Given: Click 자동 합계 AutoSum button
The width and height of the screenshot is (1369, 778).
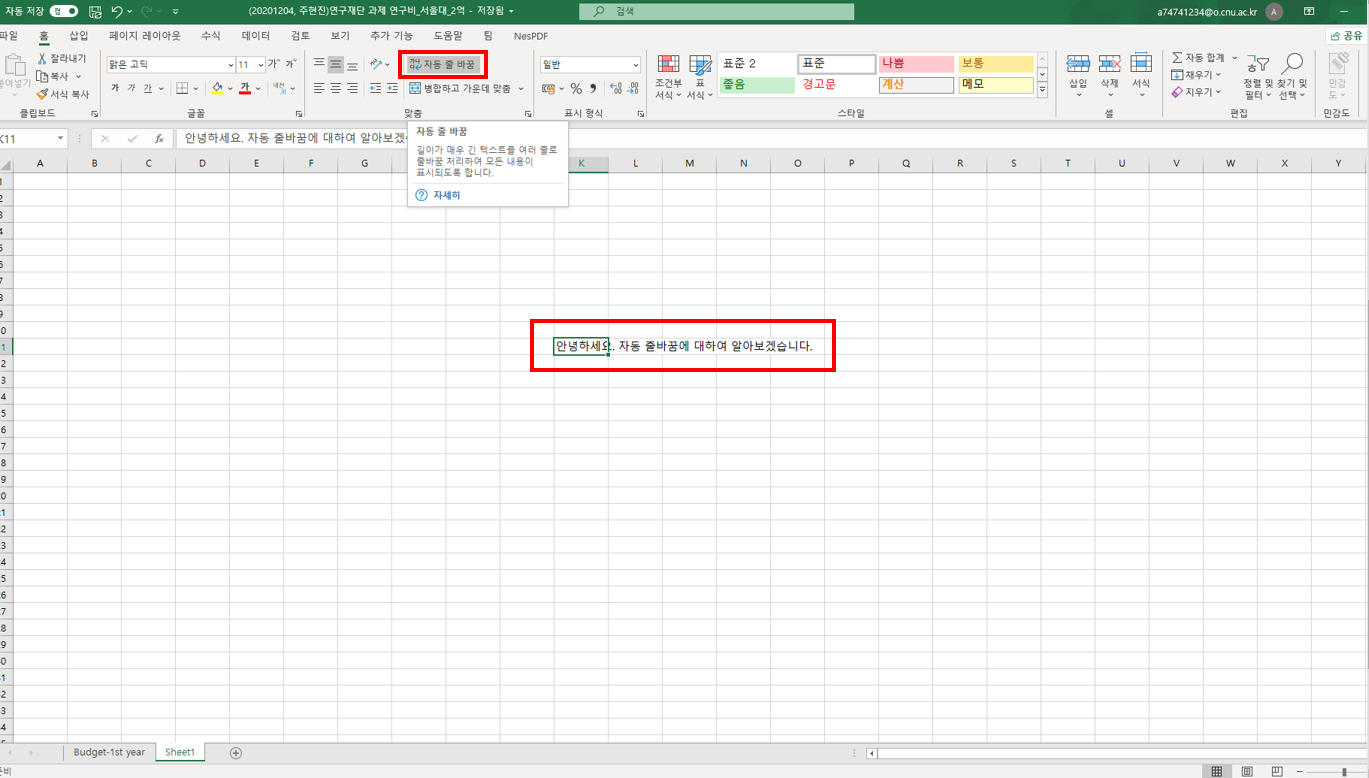Looking at the screenshot, I should point(1198,58).
